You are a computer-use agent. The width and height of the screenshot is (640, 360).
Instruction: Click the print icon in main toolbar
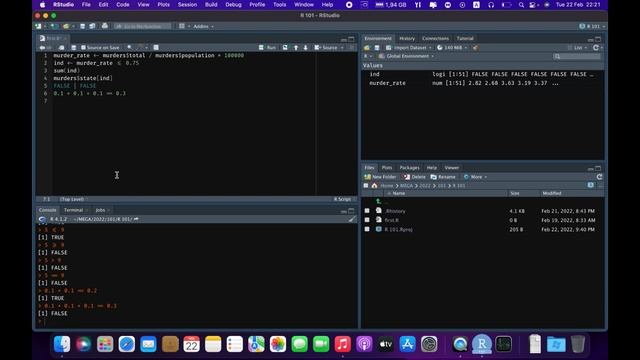[105, 26]
